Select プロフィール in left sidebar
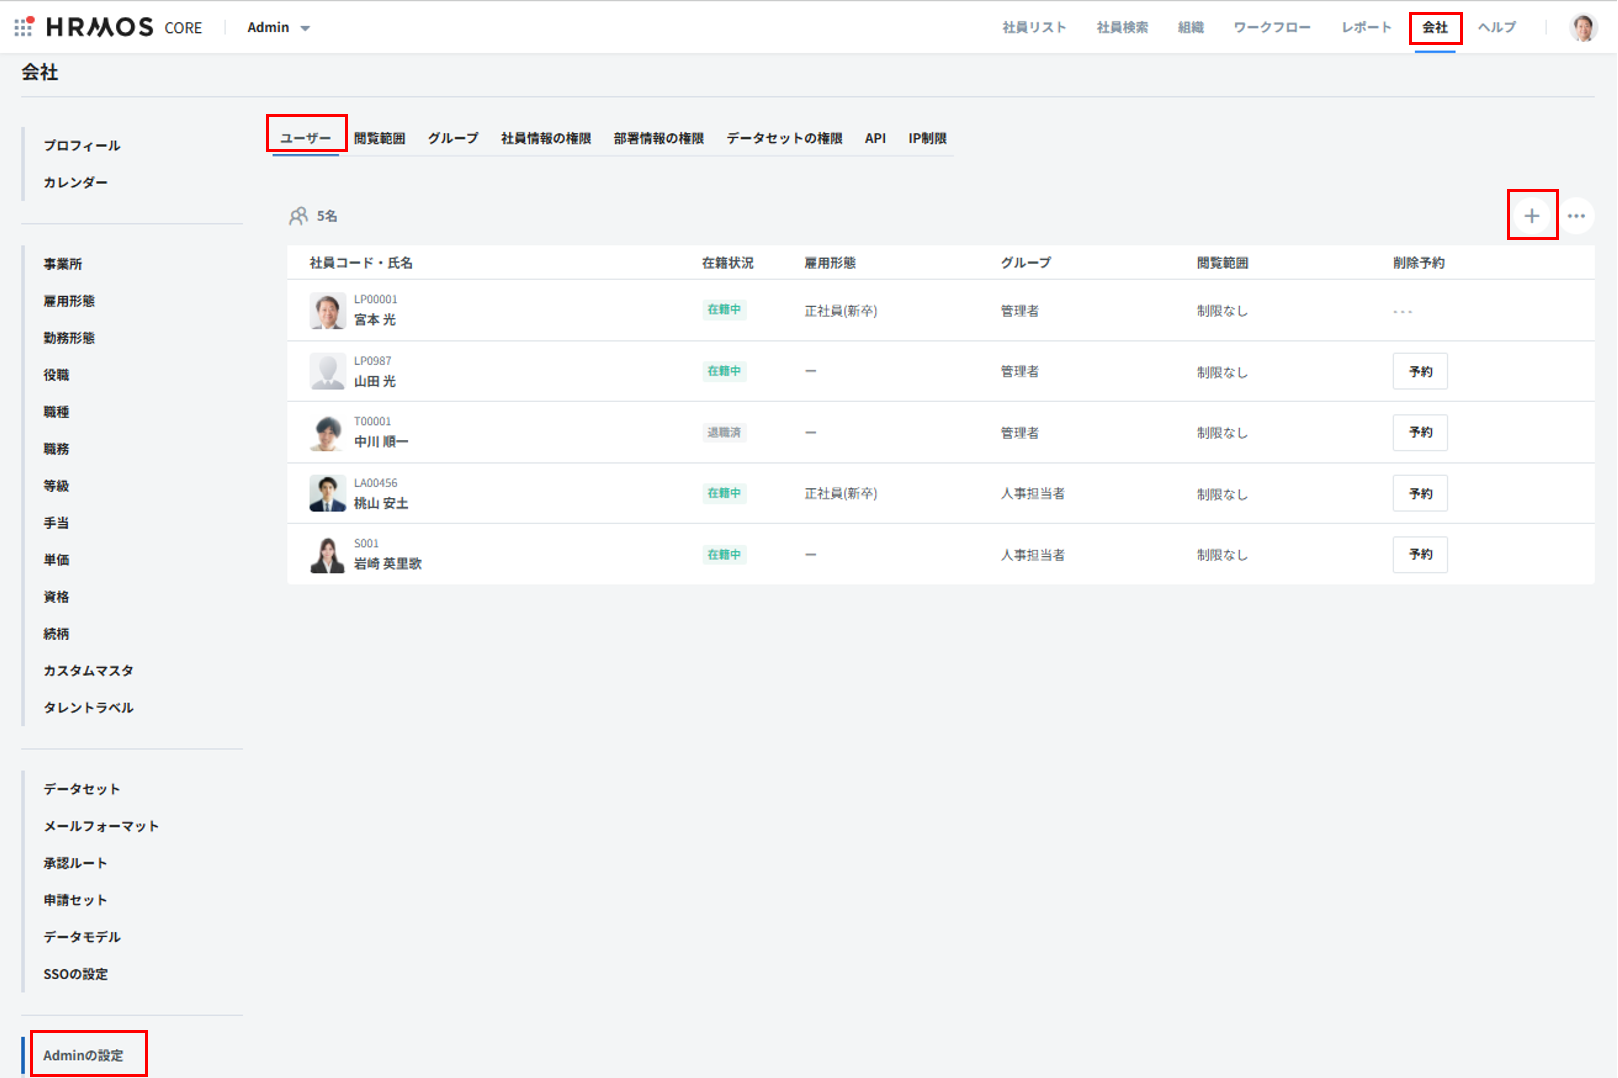Image resolution: width=1618 pixels, height=1078 pixels. pos(82,146)
